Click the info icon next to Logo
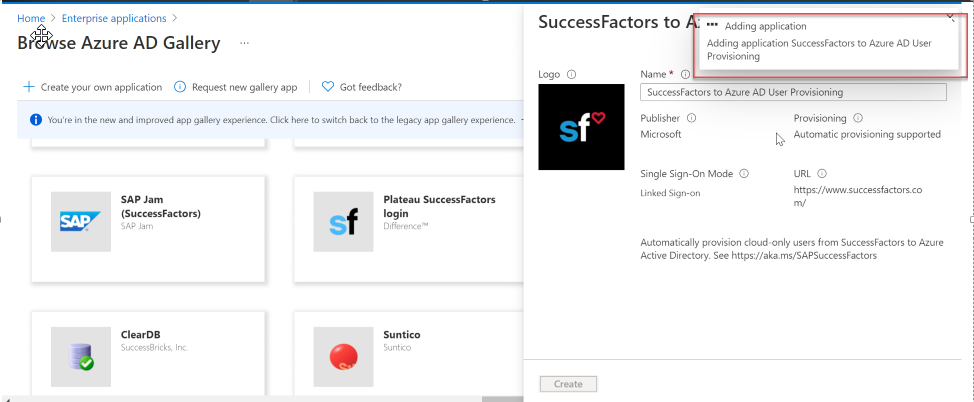The image size is (974, 402). [571, 74]
